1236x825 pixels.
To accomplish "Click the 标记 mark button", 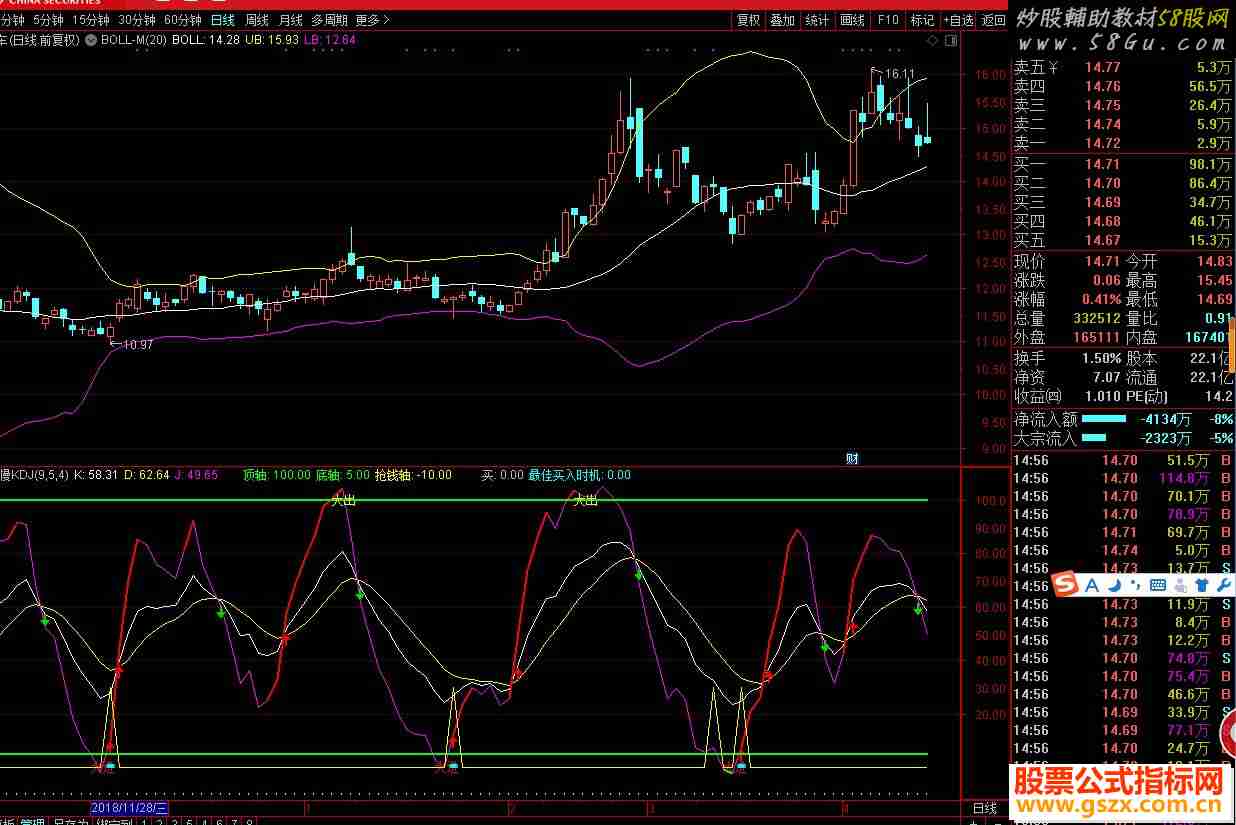I will point(922,19).
